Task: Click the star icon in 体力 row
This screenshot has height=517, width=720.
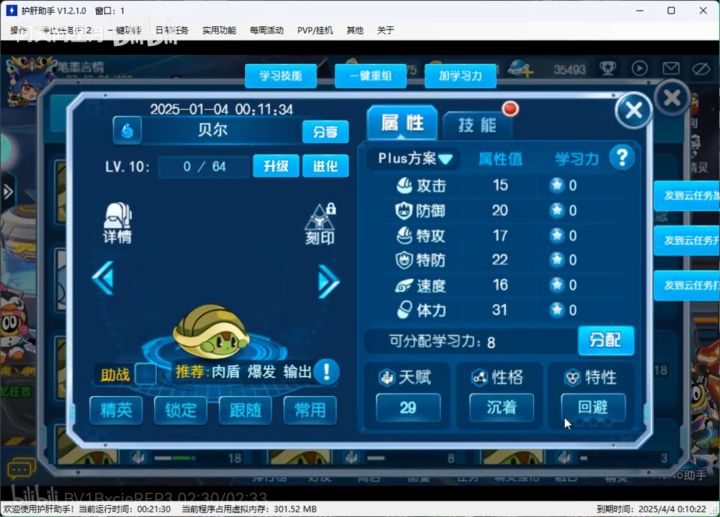Action: pyautogui.click(x=557, y=310)
